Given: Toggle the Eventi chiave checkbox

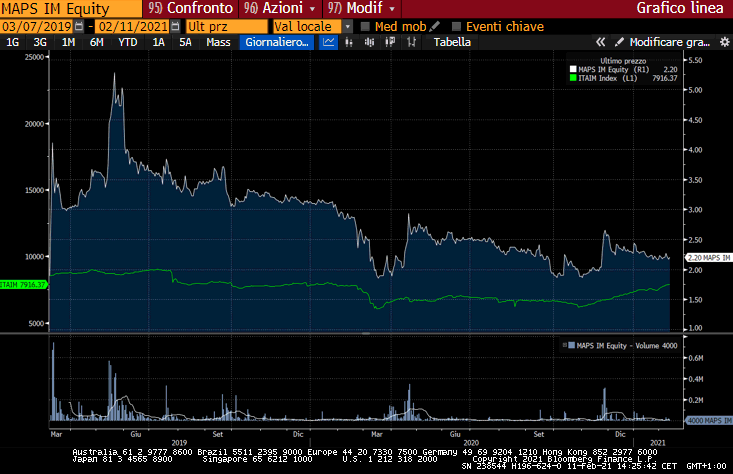Looking at the screenshot, I should [457, 27].
